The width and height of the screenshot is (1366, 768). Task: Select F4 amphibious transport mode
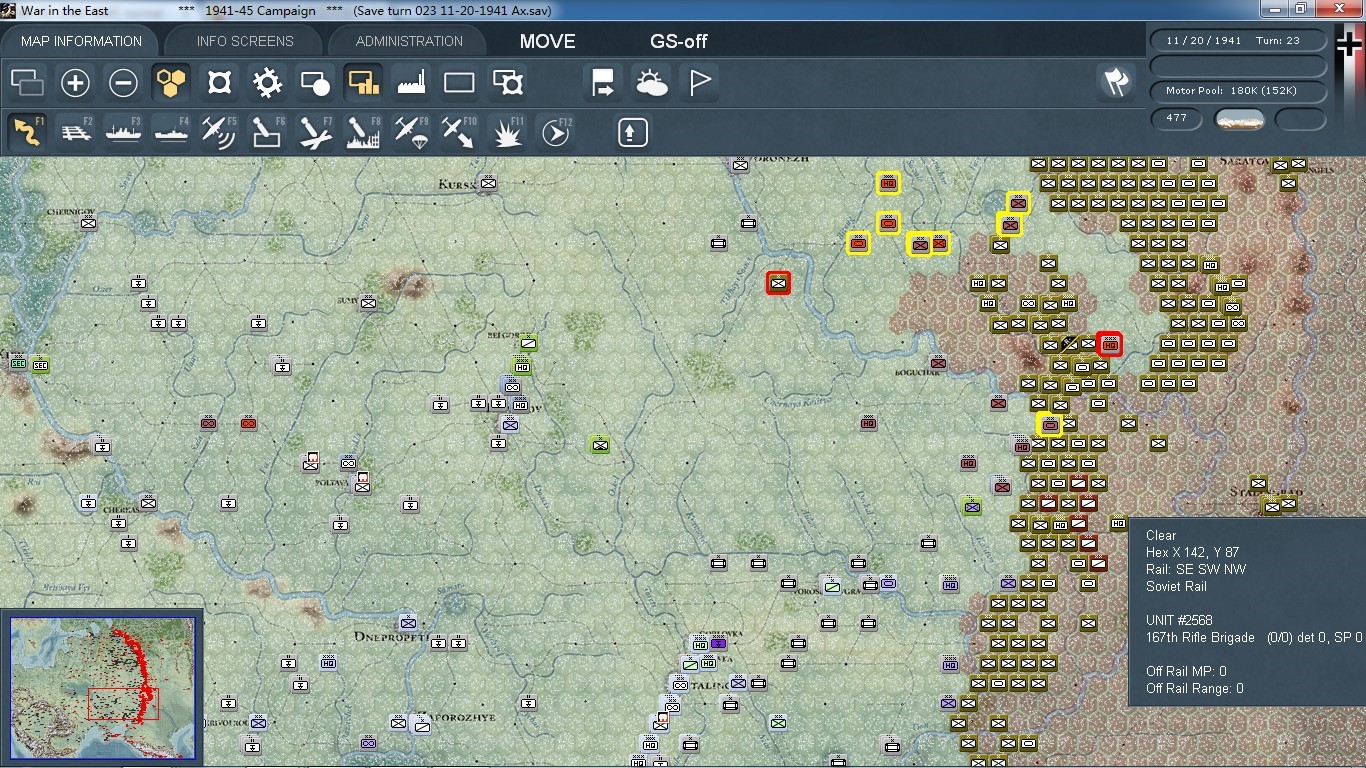click(171, 132)
